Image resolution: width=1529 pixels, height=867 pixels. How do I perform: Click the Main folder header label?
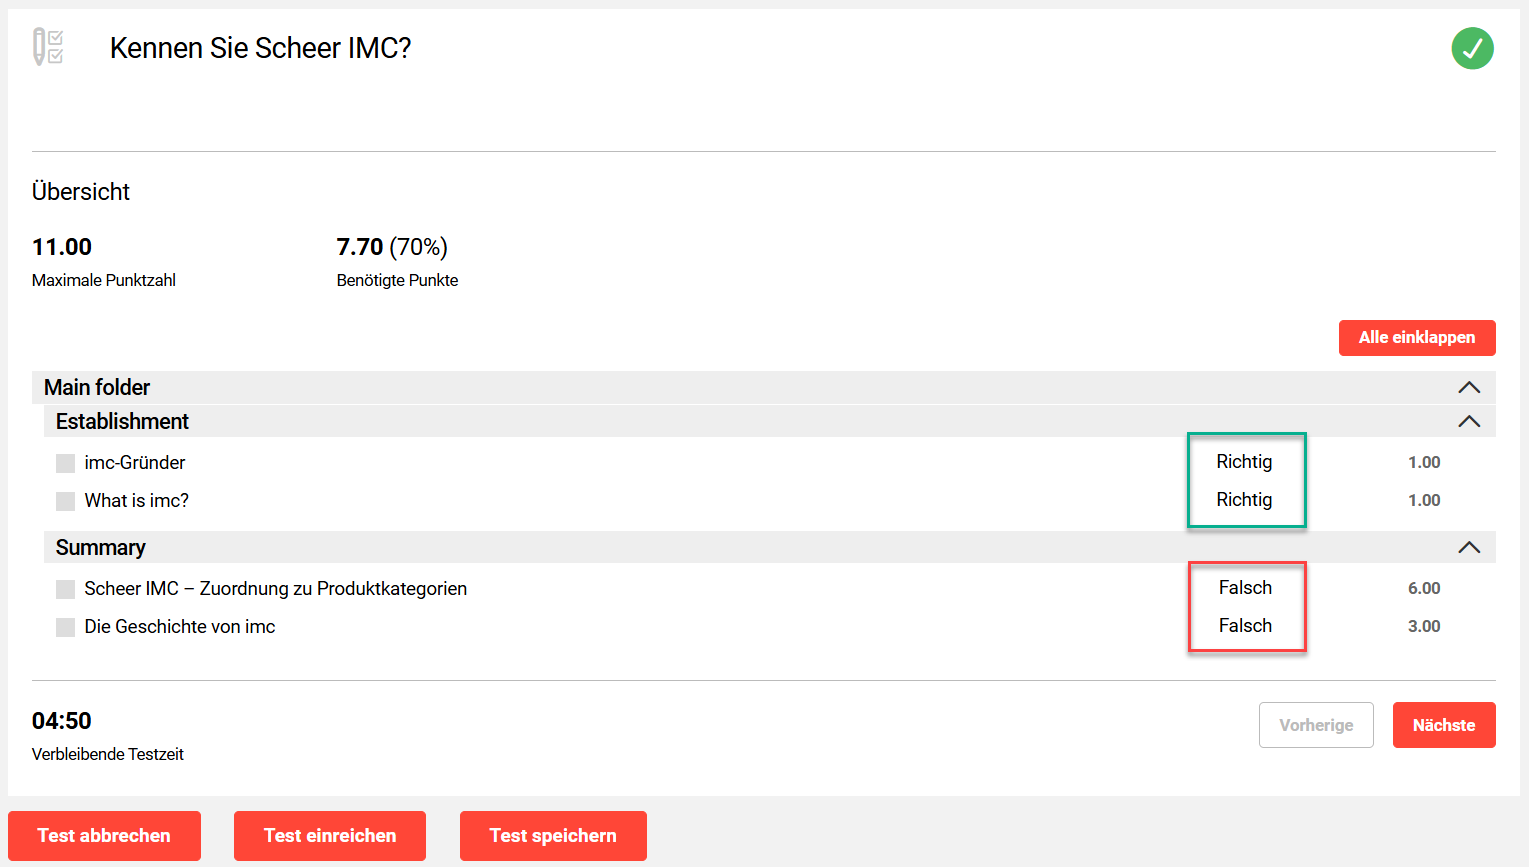click(97, 388)
